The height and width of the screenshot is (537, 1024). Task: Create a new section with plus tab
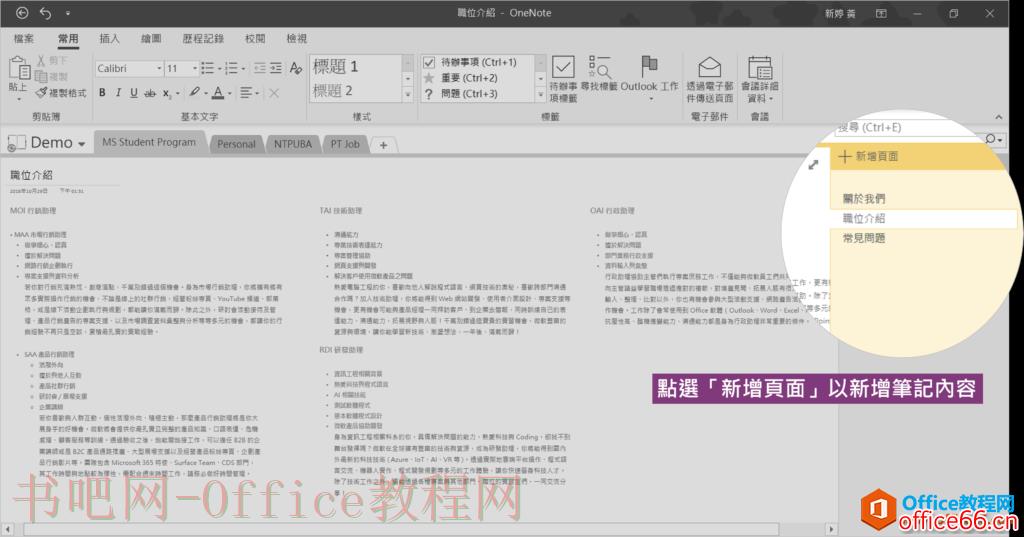point(383,144)
